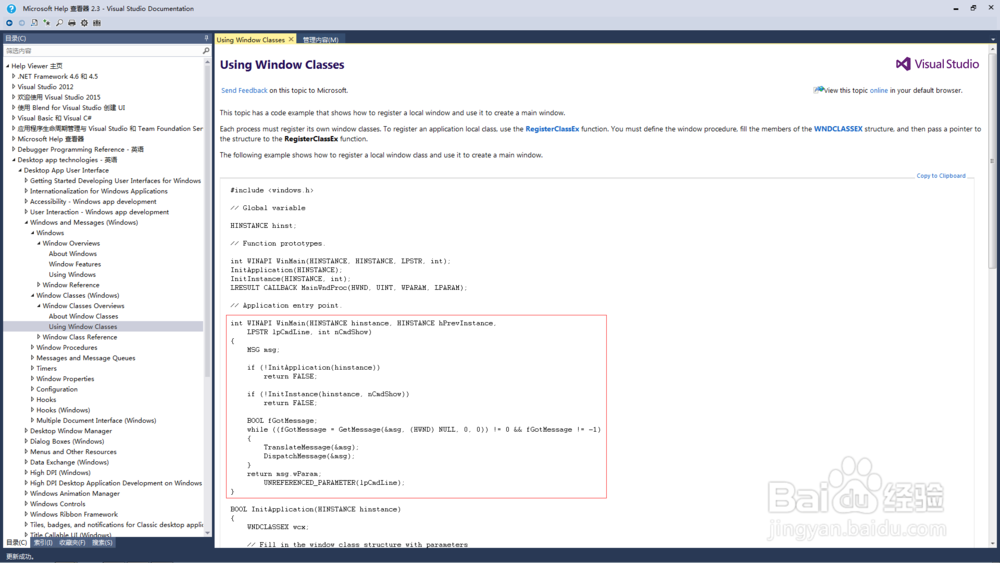Open document tab list dropdown arrow
Screen dimensions: 1000x563
pyautogui.click(x=992, y=40)
